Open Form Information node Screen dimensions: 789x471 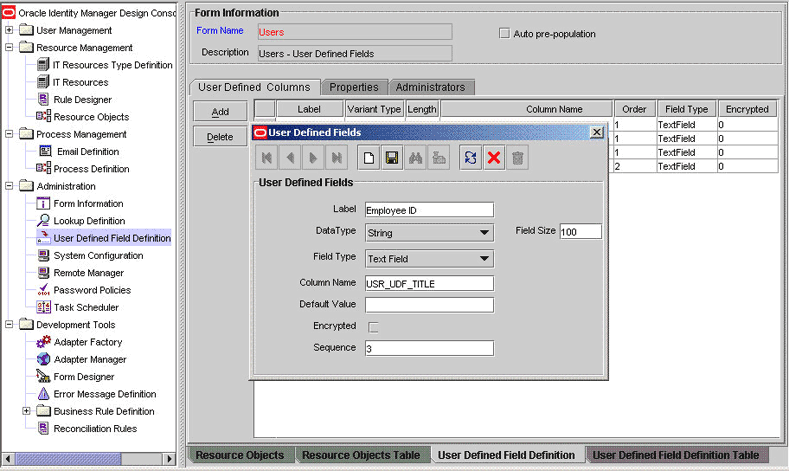(88, 203)
